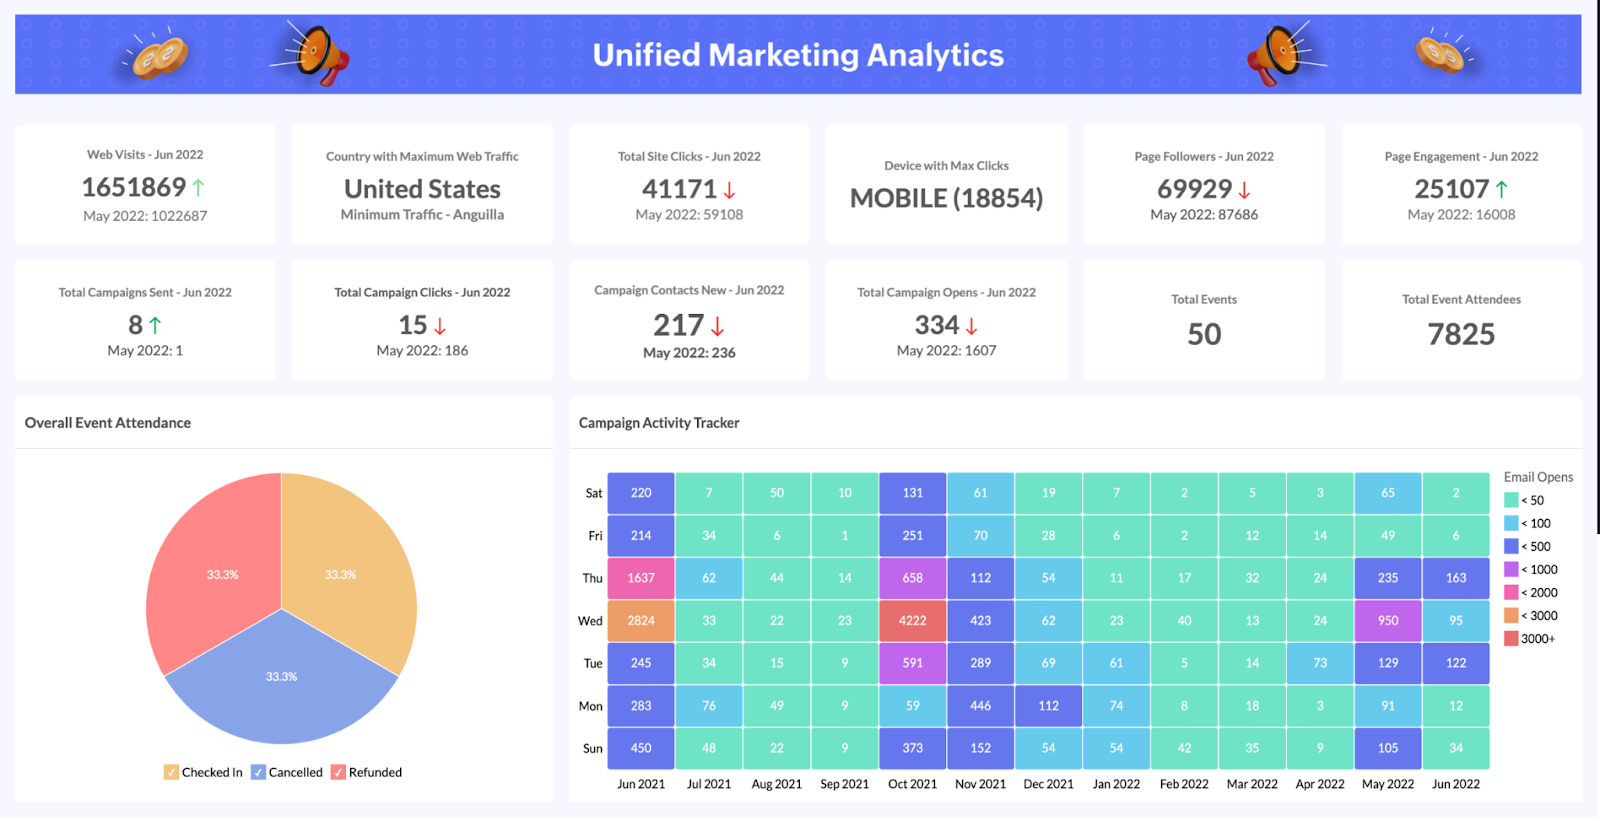Image resolution: width=1600 pixels, height=823 pixels.
Task: Click the red down arrow beside Page Followers
Action: (1245, 190)
